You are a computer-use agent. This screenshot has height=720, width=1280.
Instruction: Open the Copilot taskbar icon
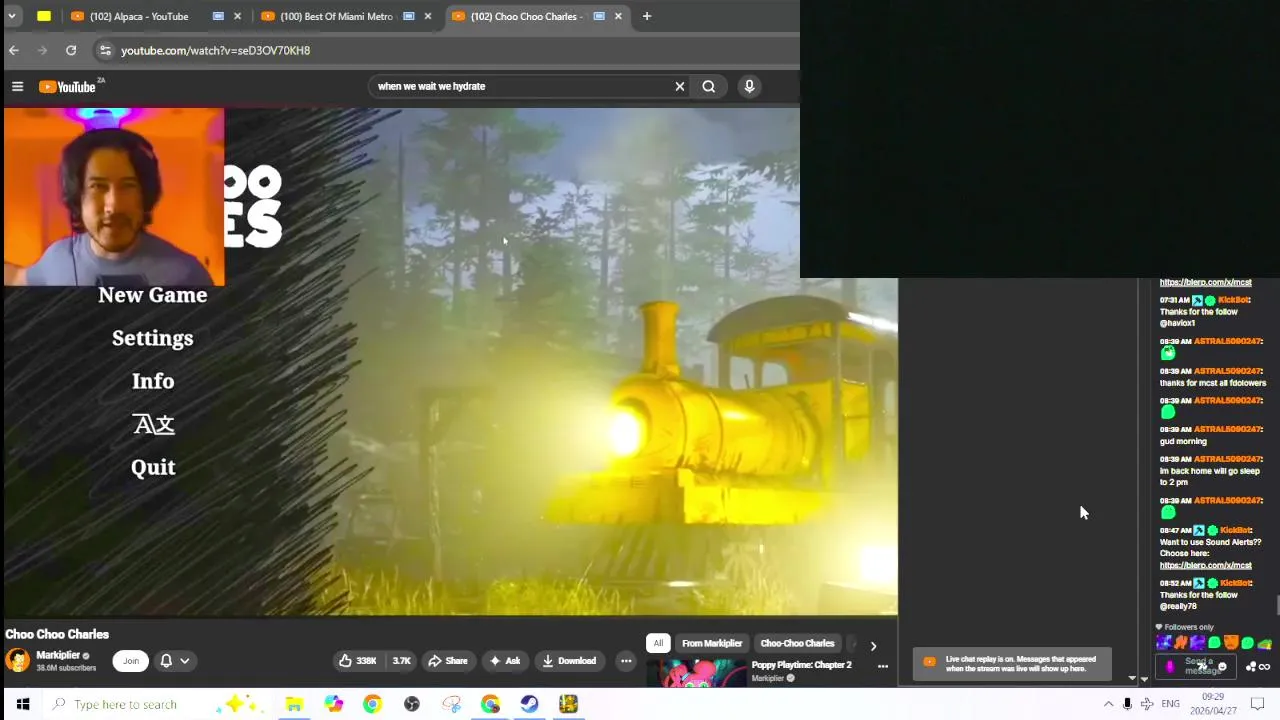pos(333,704)
